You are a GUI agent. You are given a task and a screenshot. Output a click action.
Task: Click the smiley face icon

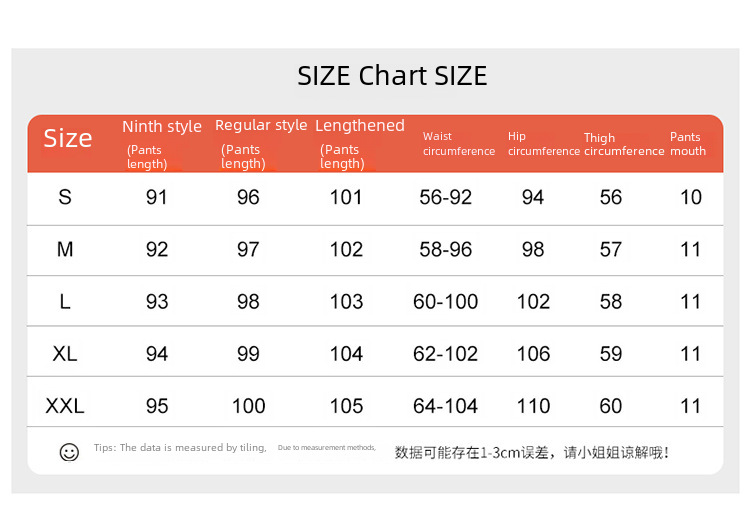click(x=69, y=452)
